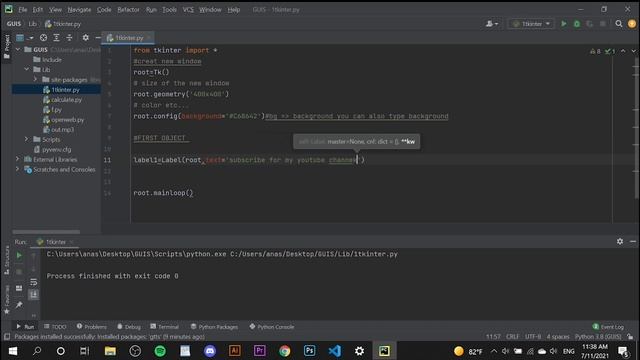The height and width of the screenshot is (360, 640).
Task: Expand all in Project panel toolbar
Action: (x=56, y=38)
